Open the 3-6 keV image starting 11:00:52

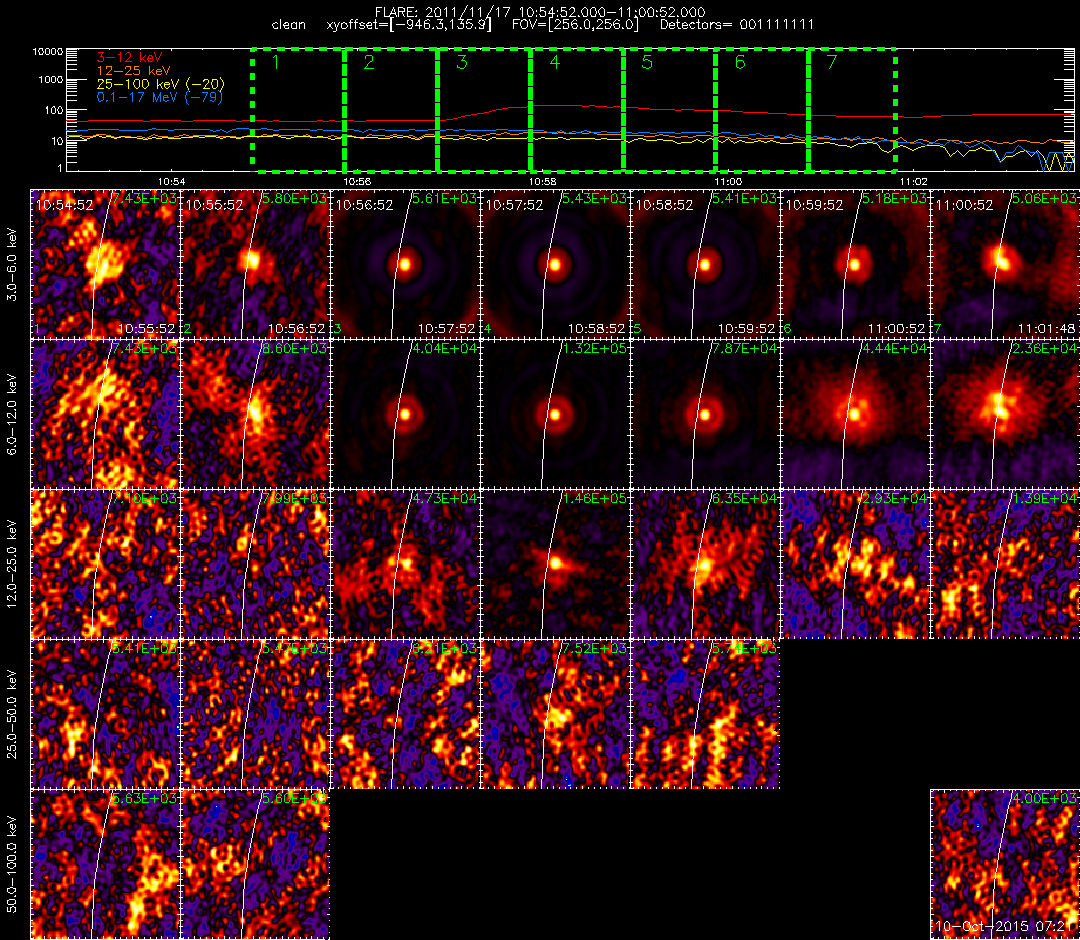point(1005,264)
